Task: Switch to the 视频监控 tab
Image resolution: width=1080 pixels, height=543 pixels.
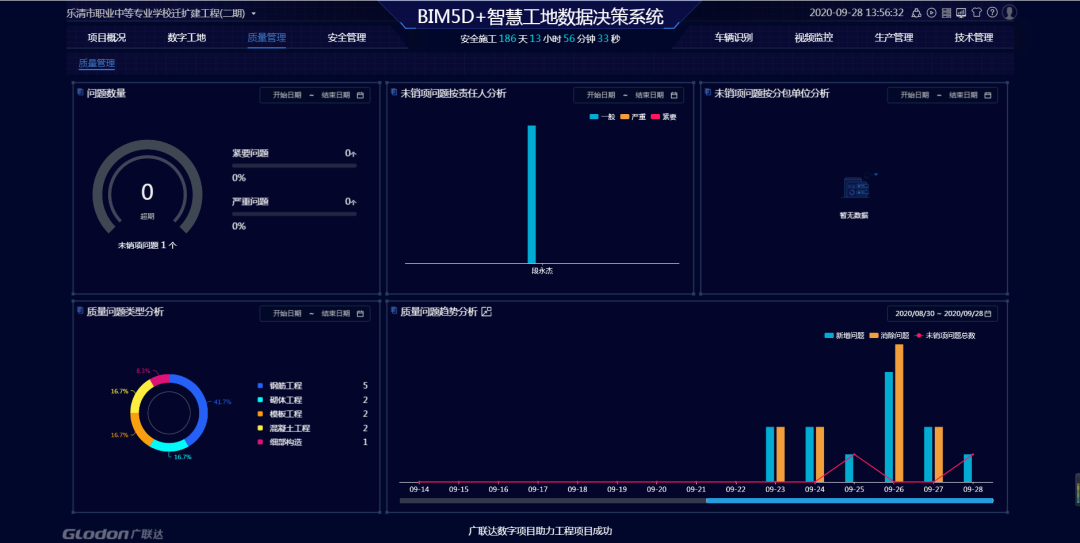Action: point(813,37)
